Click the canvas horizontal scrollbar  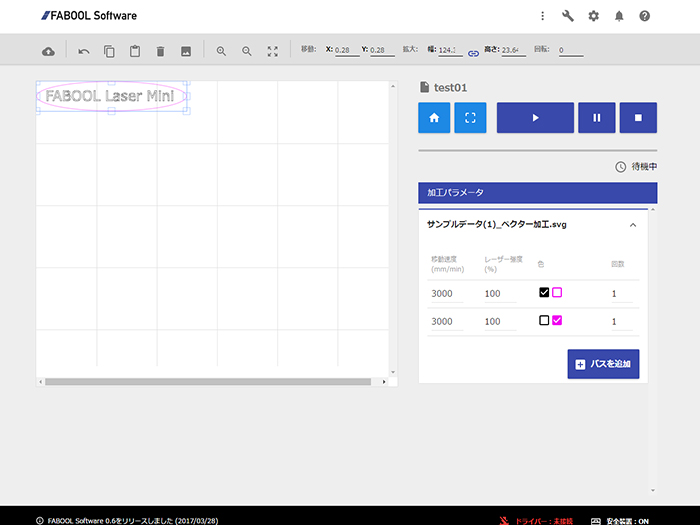click(x=208, y=382)
